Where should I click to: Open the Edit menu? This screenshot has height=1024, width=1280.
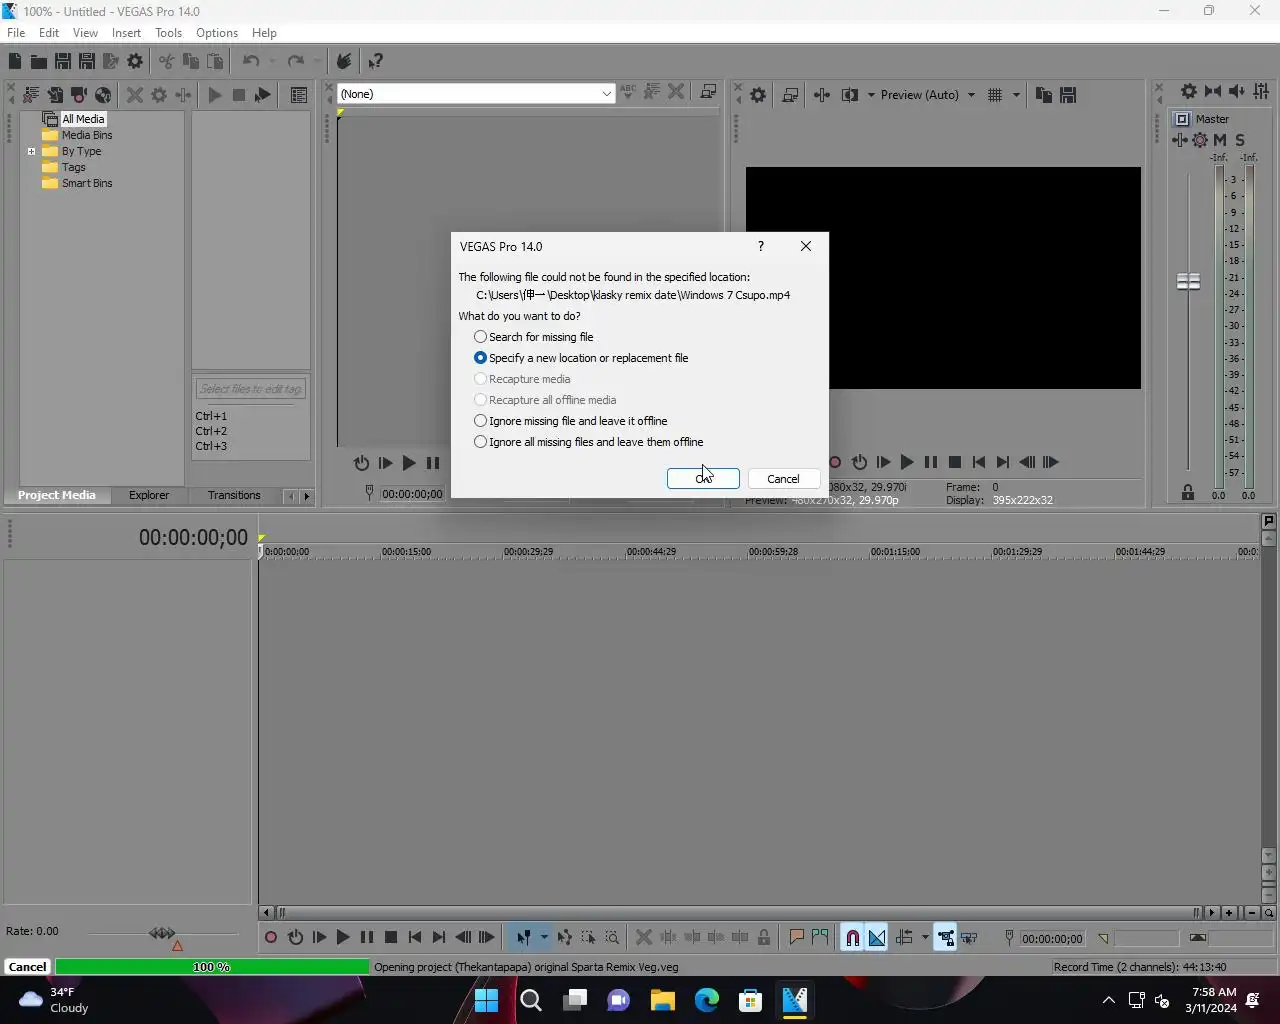49,33
